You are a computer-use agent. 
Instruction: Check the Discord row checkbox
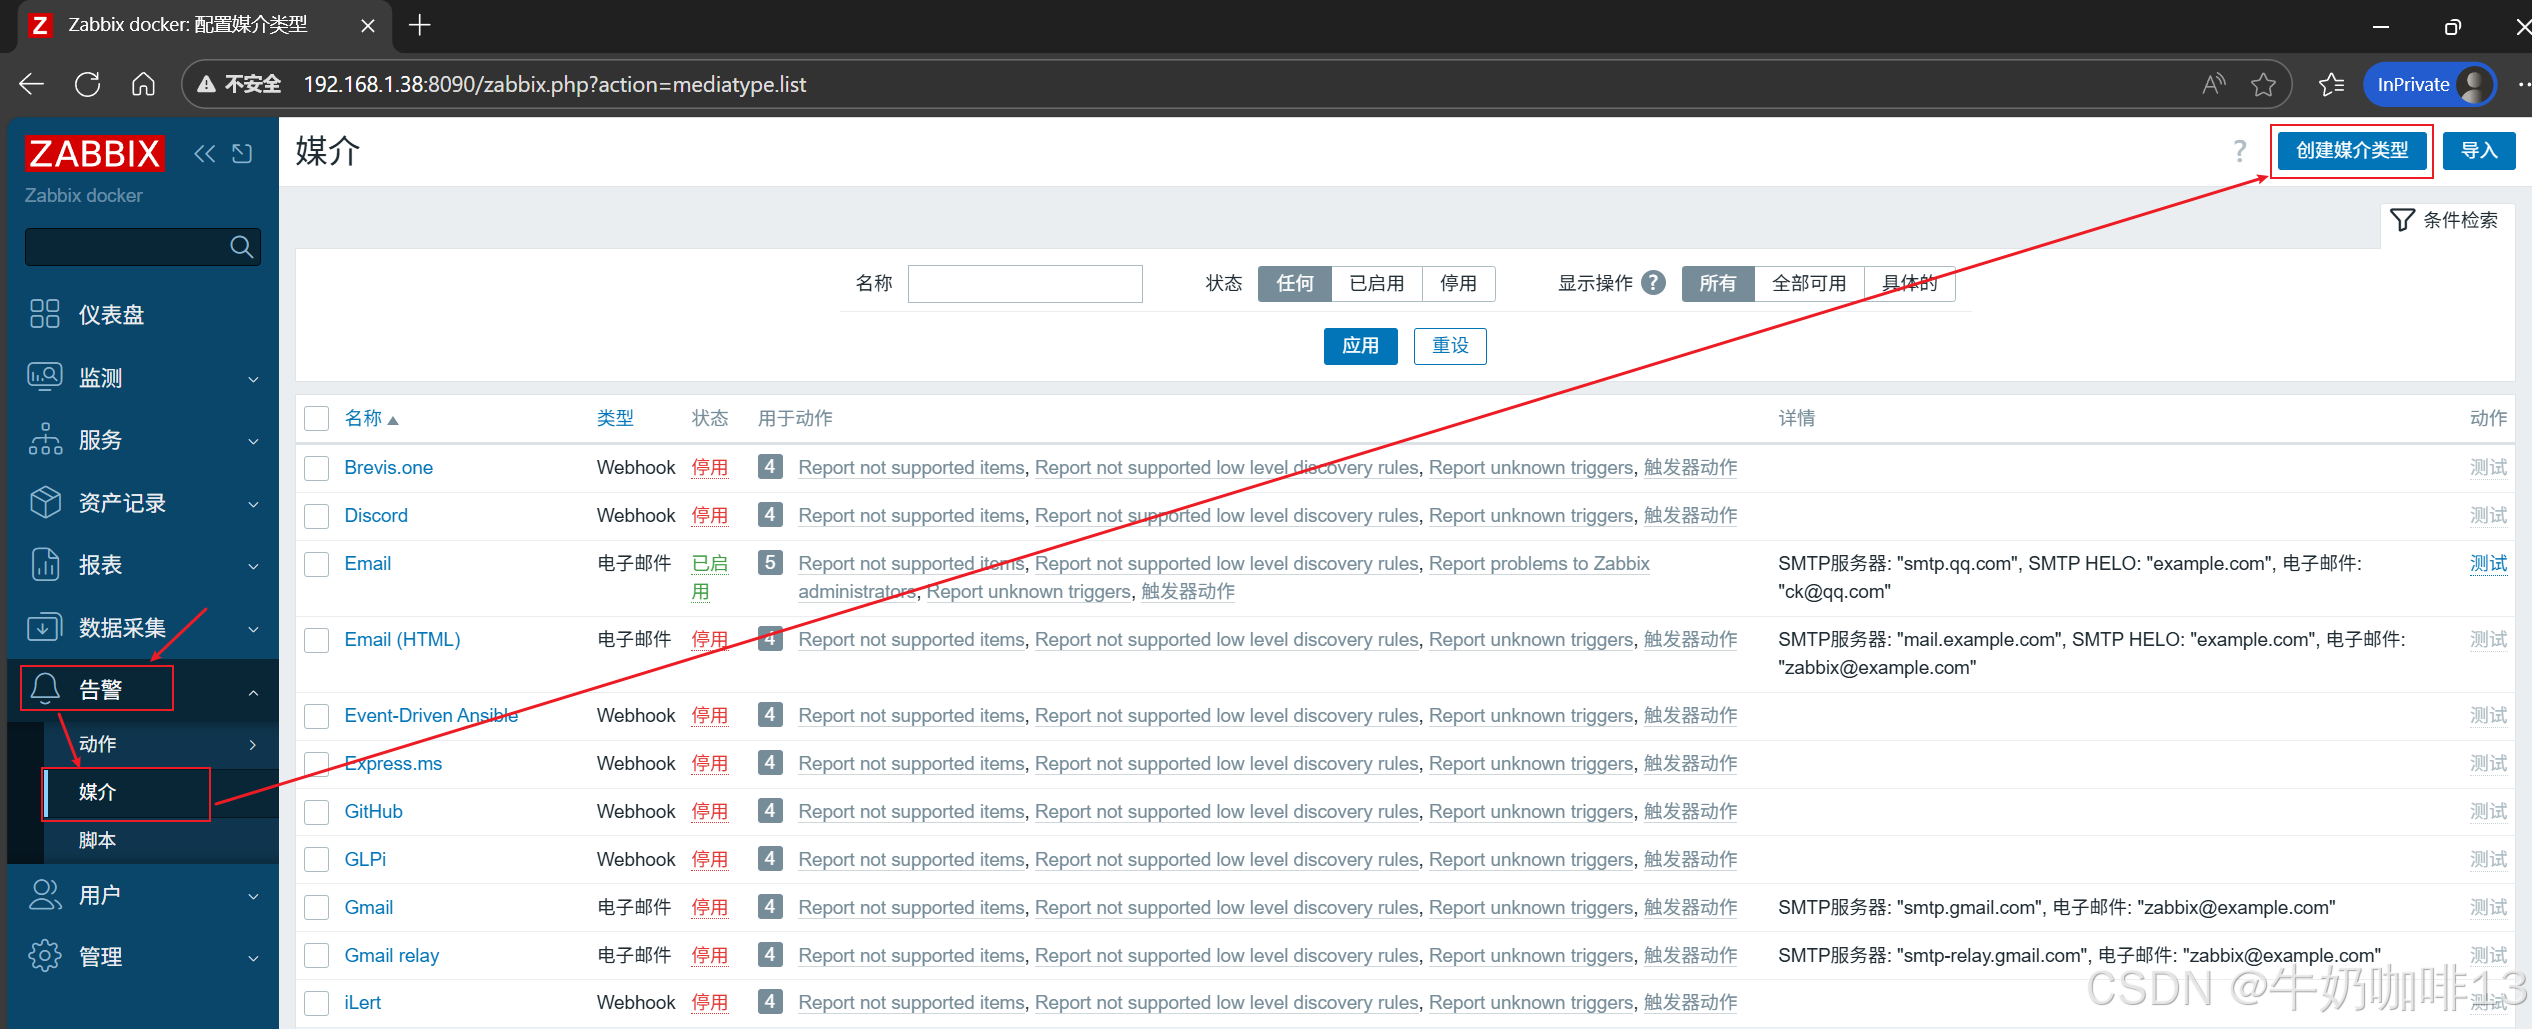pos(317,516)
